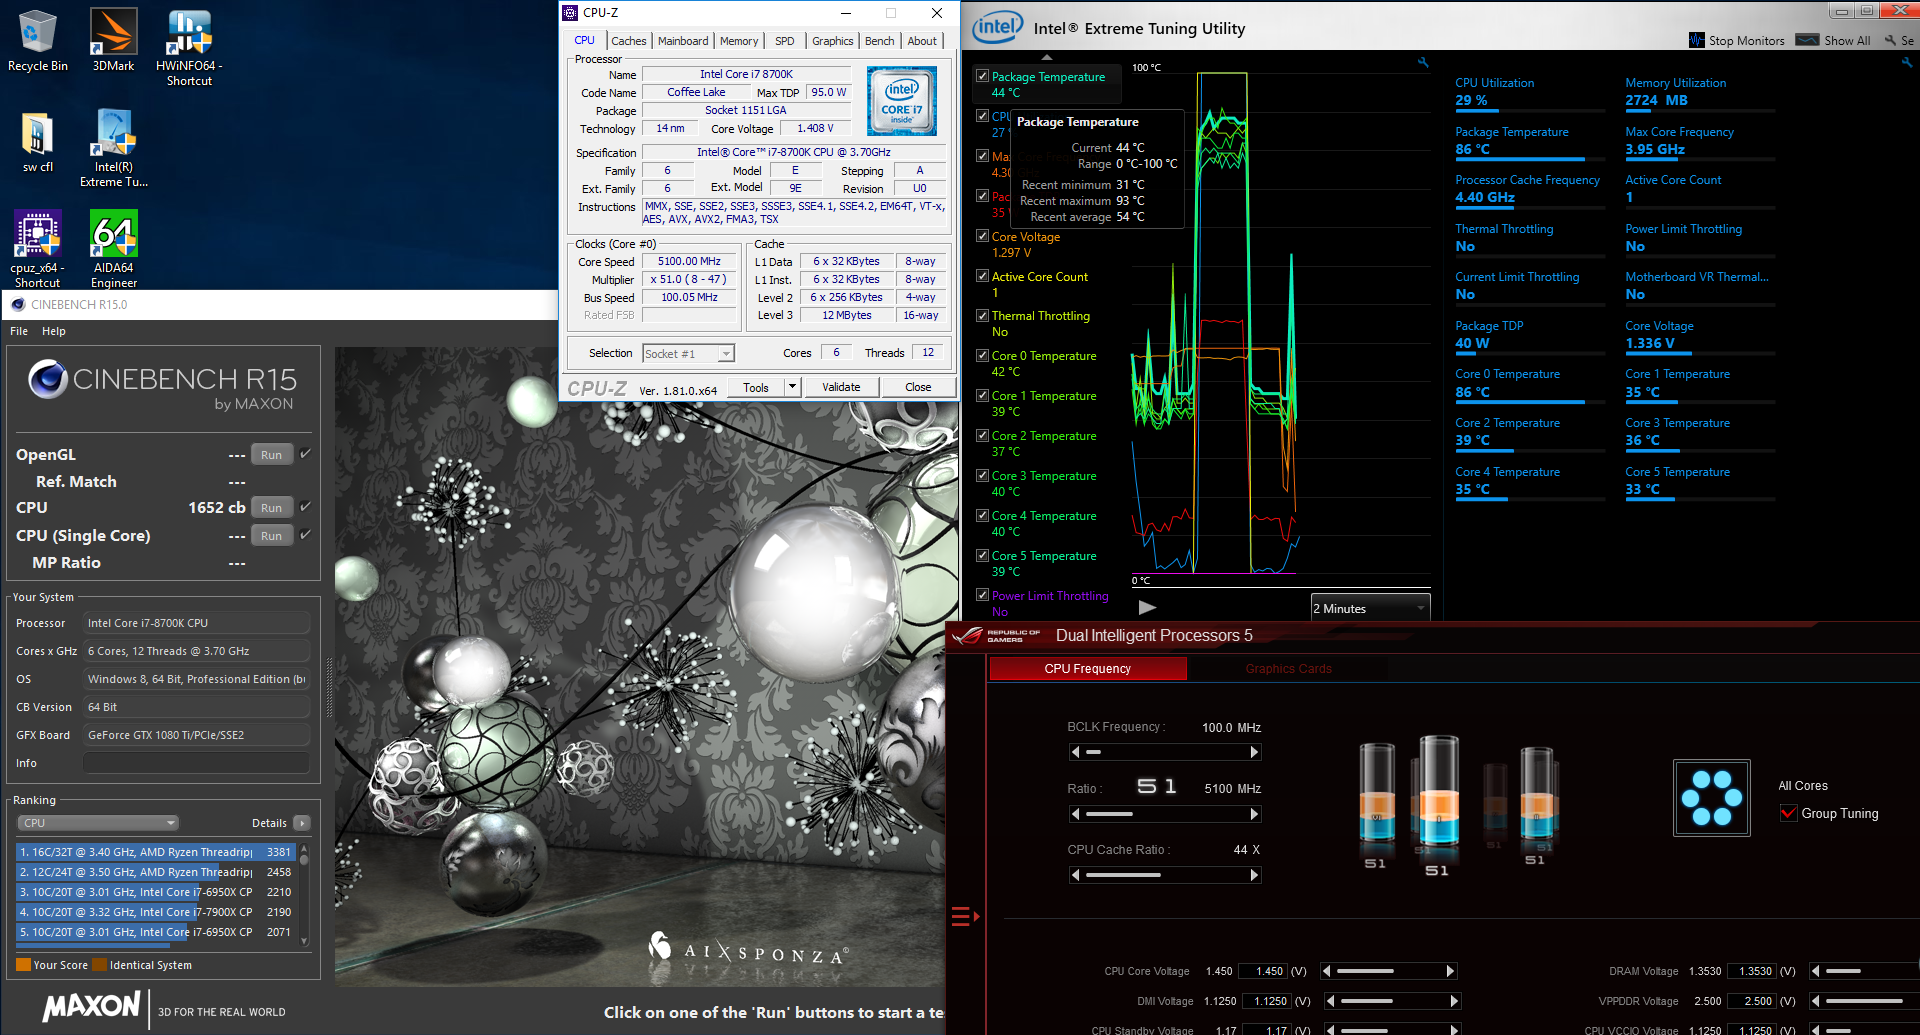1920x1035 pixels.
Task: Click the Intel Core i7 logo in CPU-Z
Action: tap(902, 100)
